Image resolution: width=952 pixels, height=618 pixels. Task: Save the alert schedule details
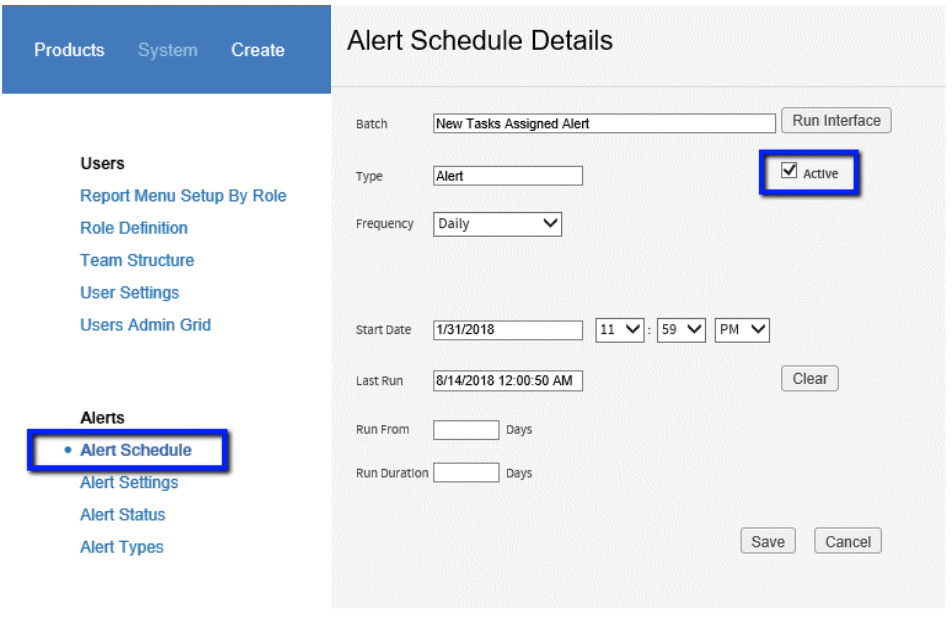tap(767, 541)
